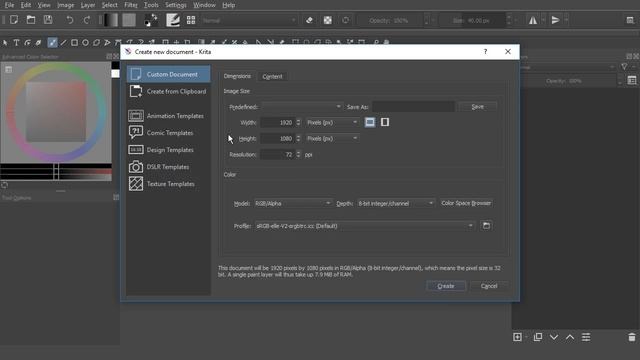This screenshot has height=360, width=640.
Task: Open the brush presets grid icon
Action: [191, 20]
